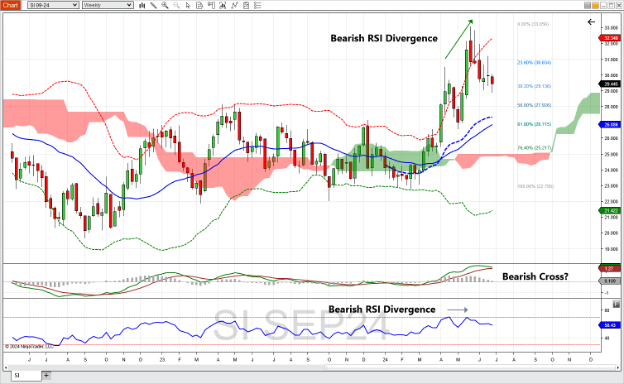
Task: Click the zoom out magnifier icon
Action: [x=176, y=5]
